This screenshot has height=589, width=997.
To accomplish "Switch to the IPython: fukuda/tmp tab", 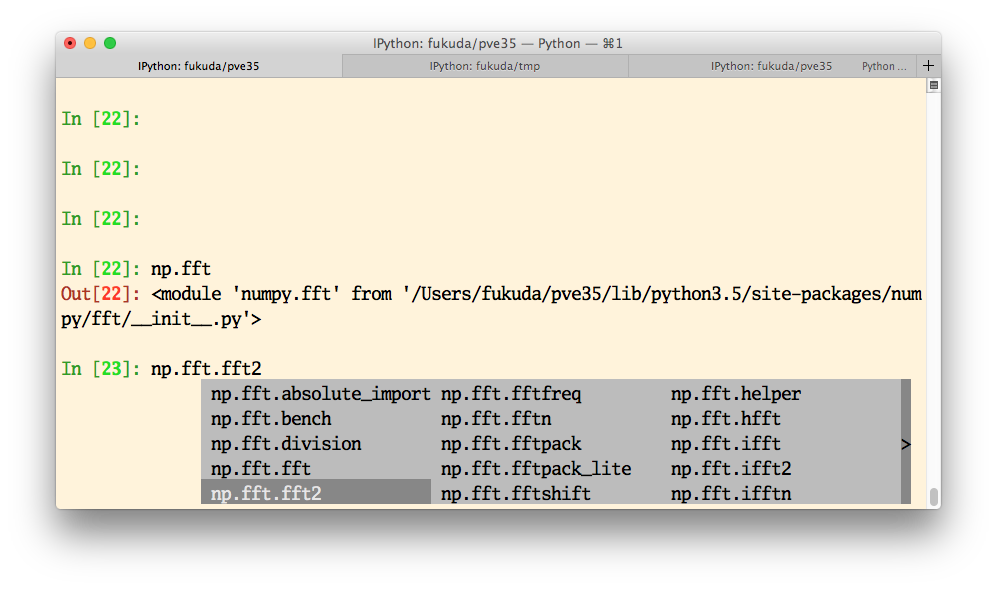I will click(485, 66).
